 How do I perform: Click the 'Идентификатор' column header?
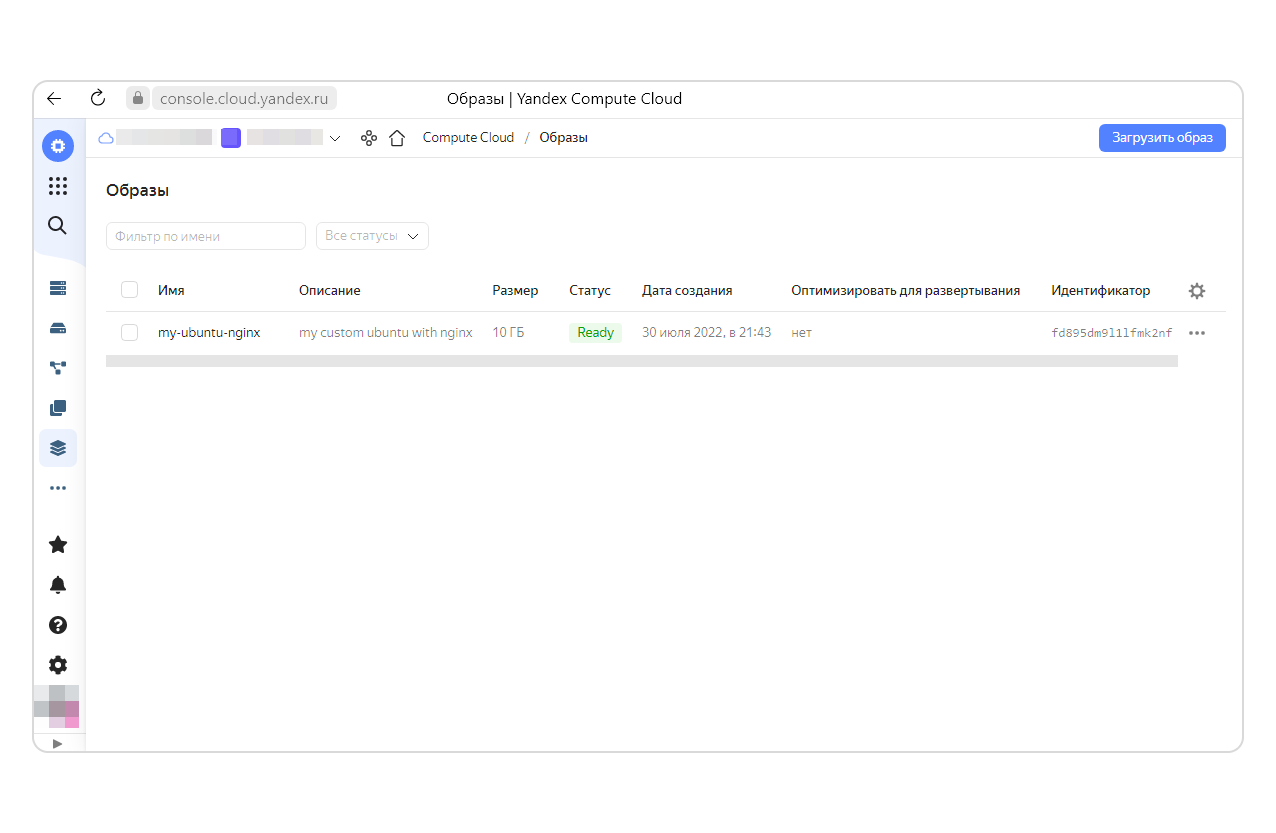pos(1101,290)
